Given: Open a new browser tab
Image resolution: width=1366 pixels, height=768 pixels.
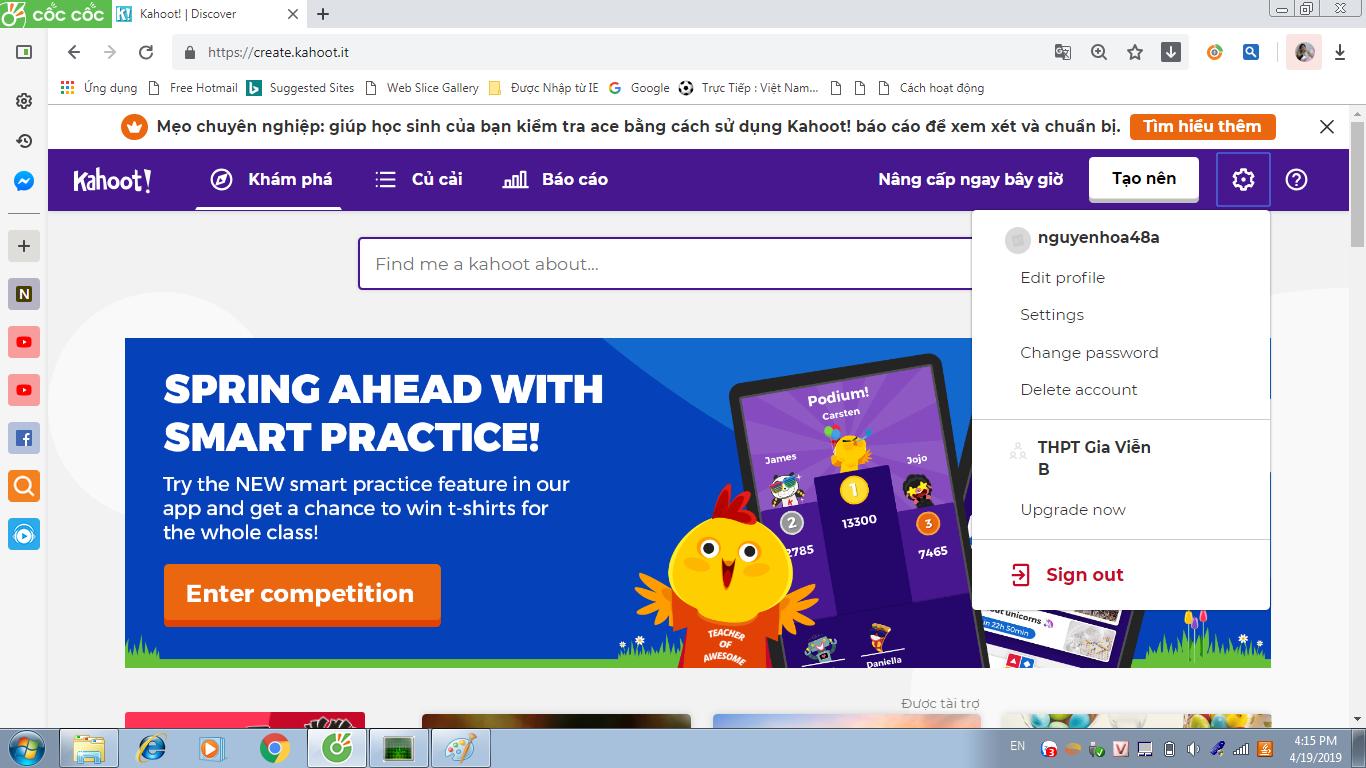Looking at the screenshot, I should coord(323,14).
